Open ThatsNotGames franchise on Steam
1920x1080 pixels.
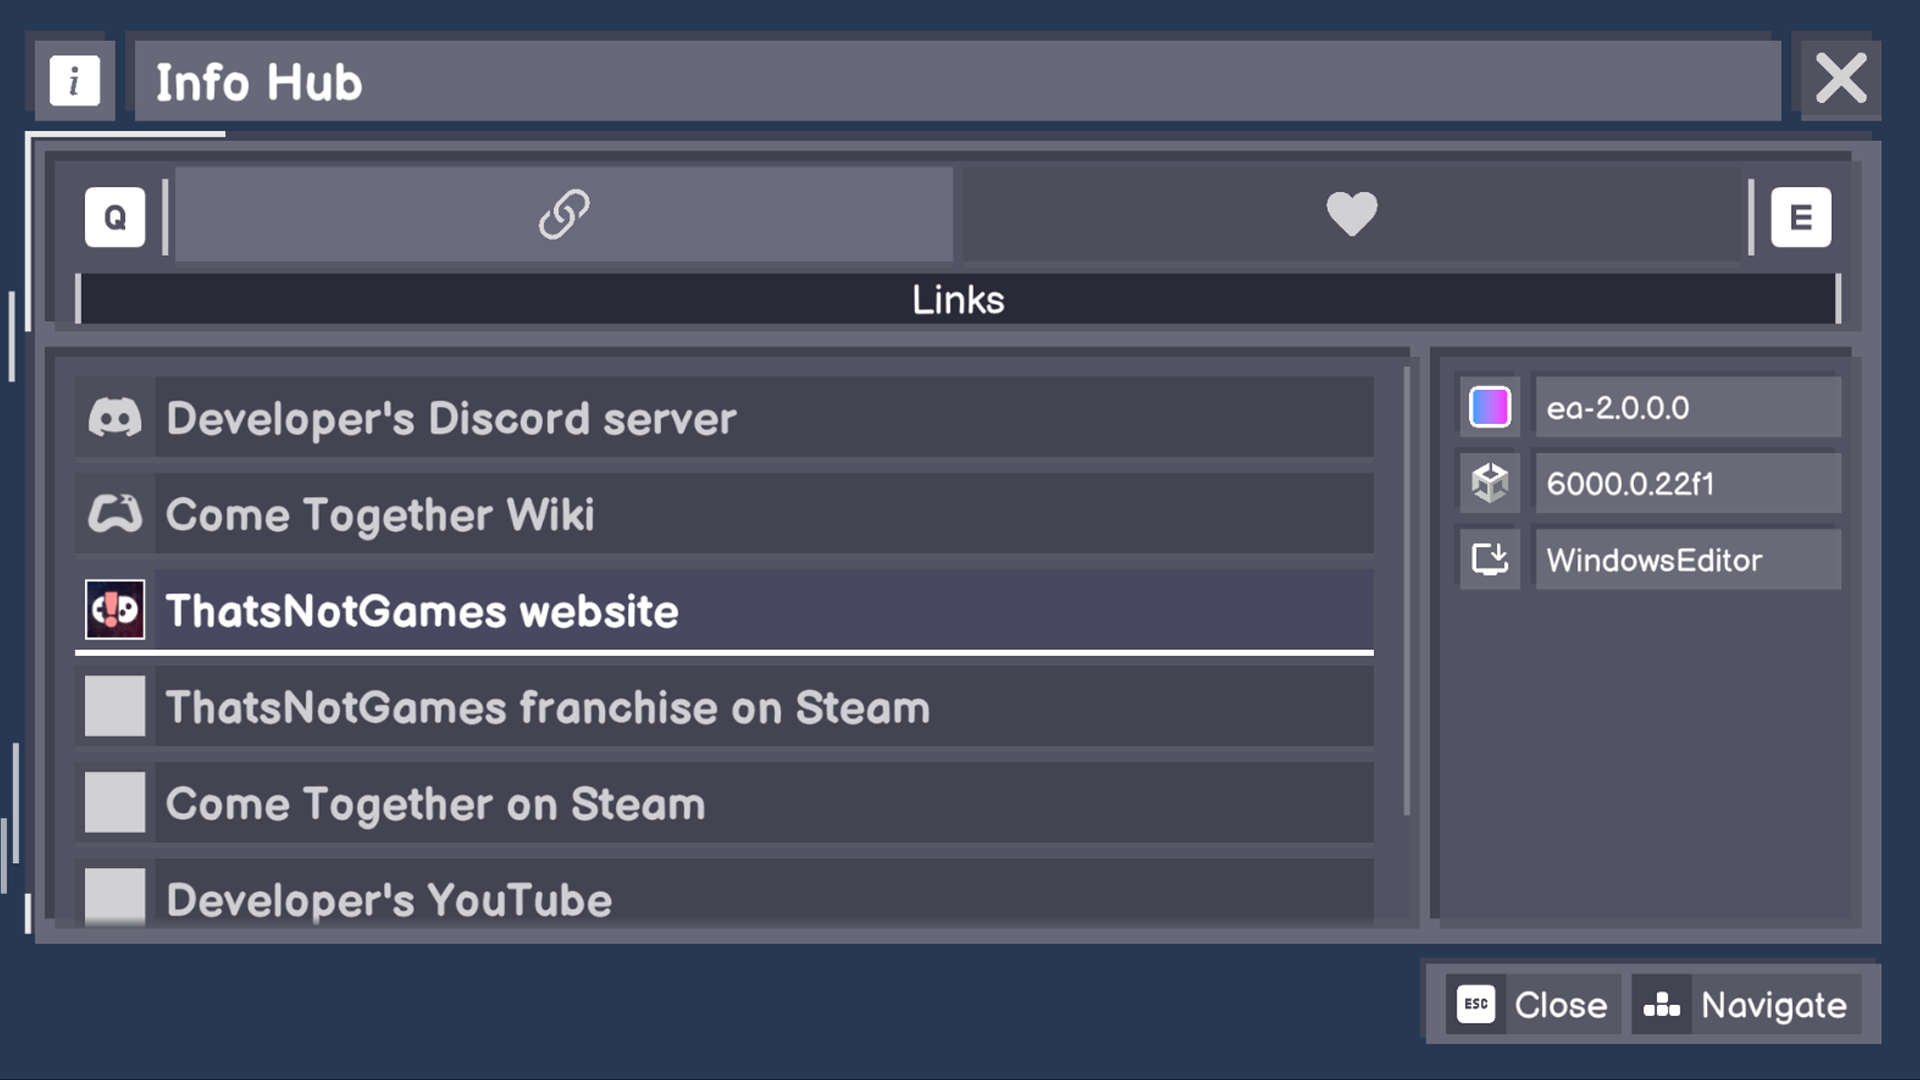pyautogui.click(x=723, y=707)
